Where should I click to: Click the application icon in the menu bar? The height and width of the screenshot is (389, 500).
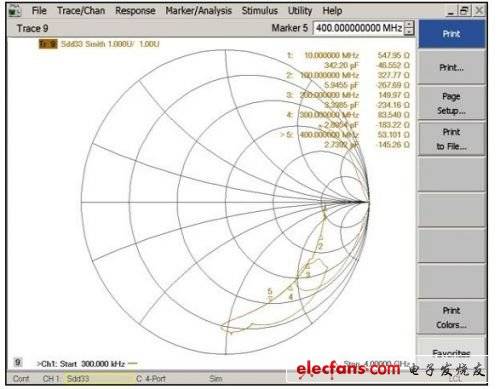tap(14, 11)
